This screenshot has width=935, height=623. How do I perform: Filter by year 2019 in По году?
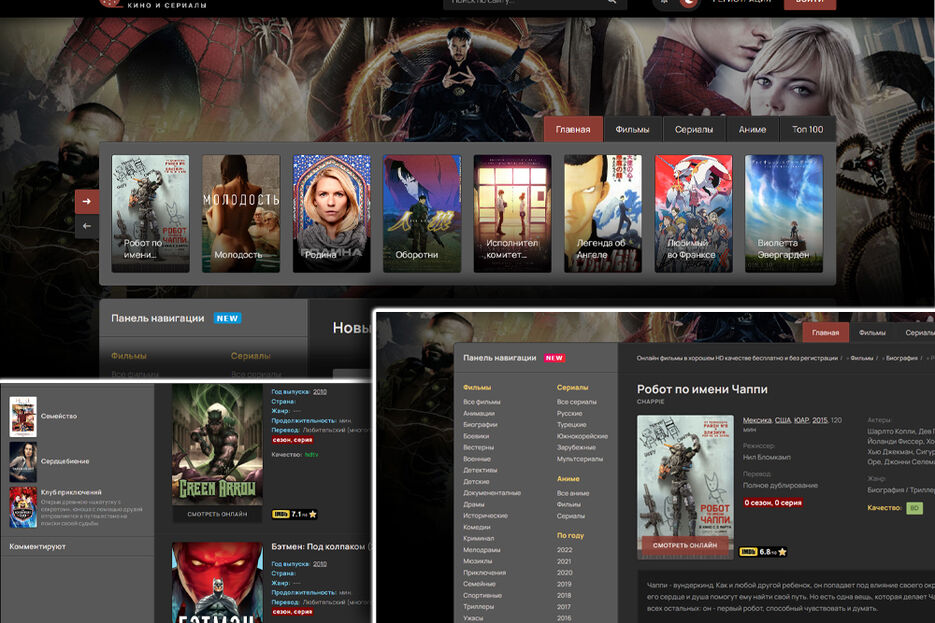pos(564,584)
